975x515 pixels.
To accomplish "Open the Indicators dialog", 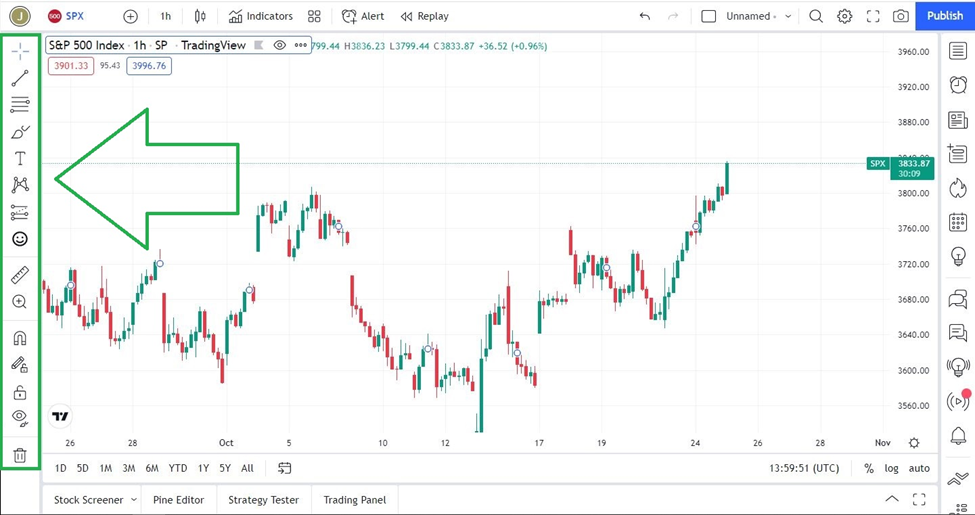I will pyautogui.click(x=261, y=16).
